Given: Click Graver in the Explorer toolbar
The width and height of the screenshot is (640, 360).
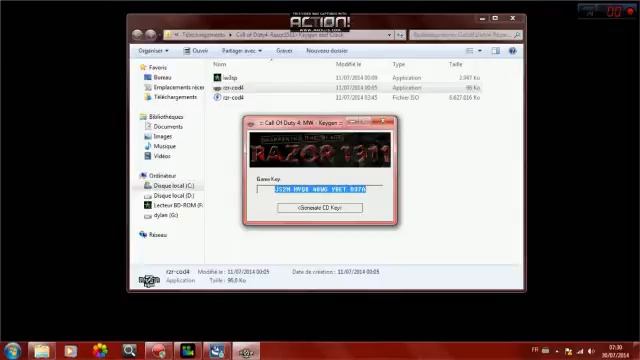Looking at the screenshot, I should coord(284,51).
